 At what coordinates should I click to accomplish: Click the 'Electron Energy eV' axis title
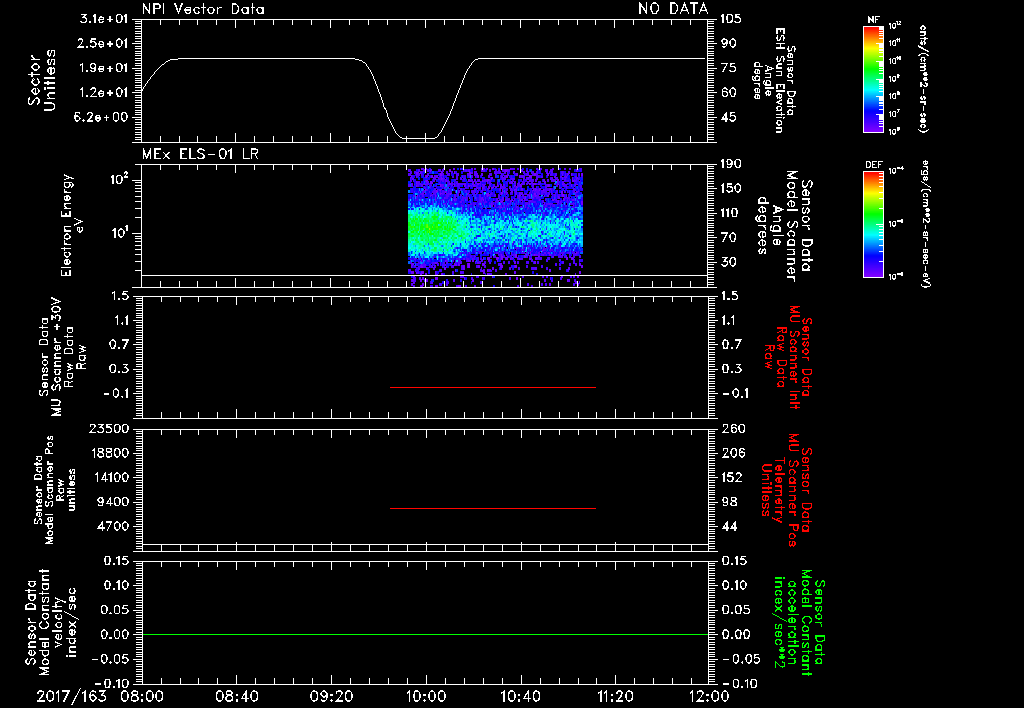pyautogui.click(x=73, y=225)
